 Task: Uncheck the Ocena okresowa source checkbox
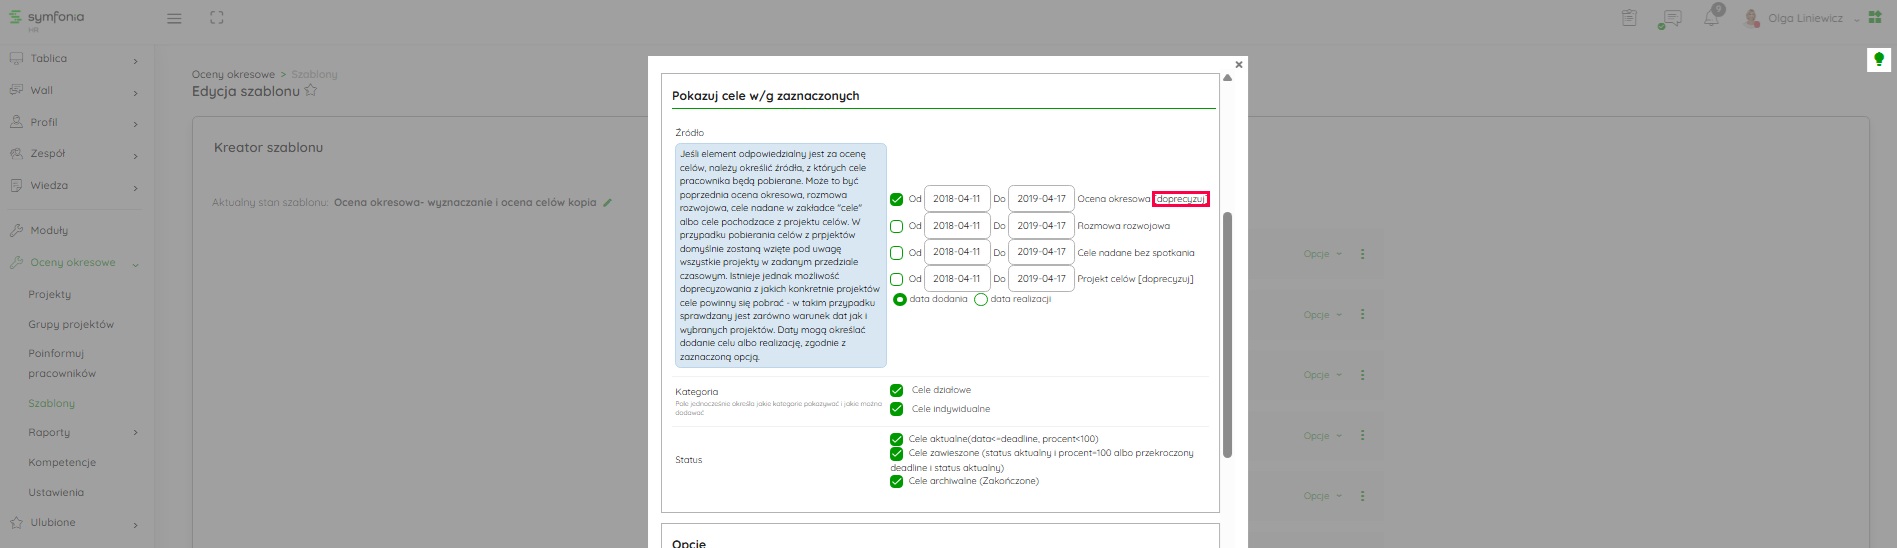point(896,199)
